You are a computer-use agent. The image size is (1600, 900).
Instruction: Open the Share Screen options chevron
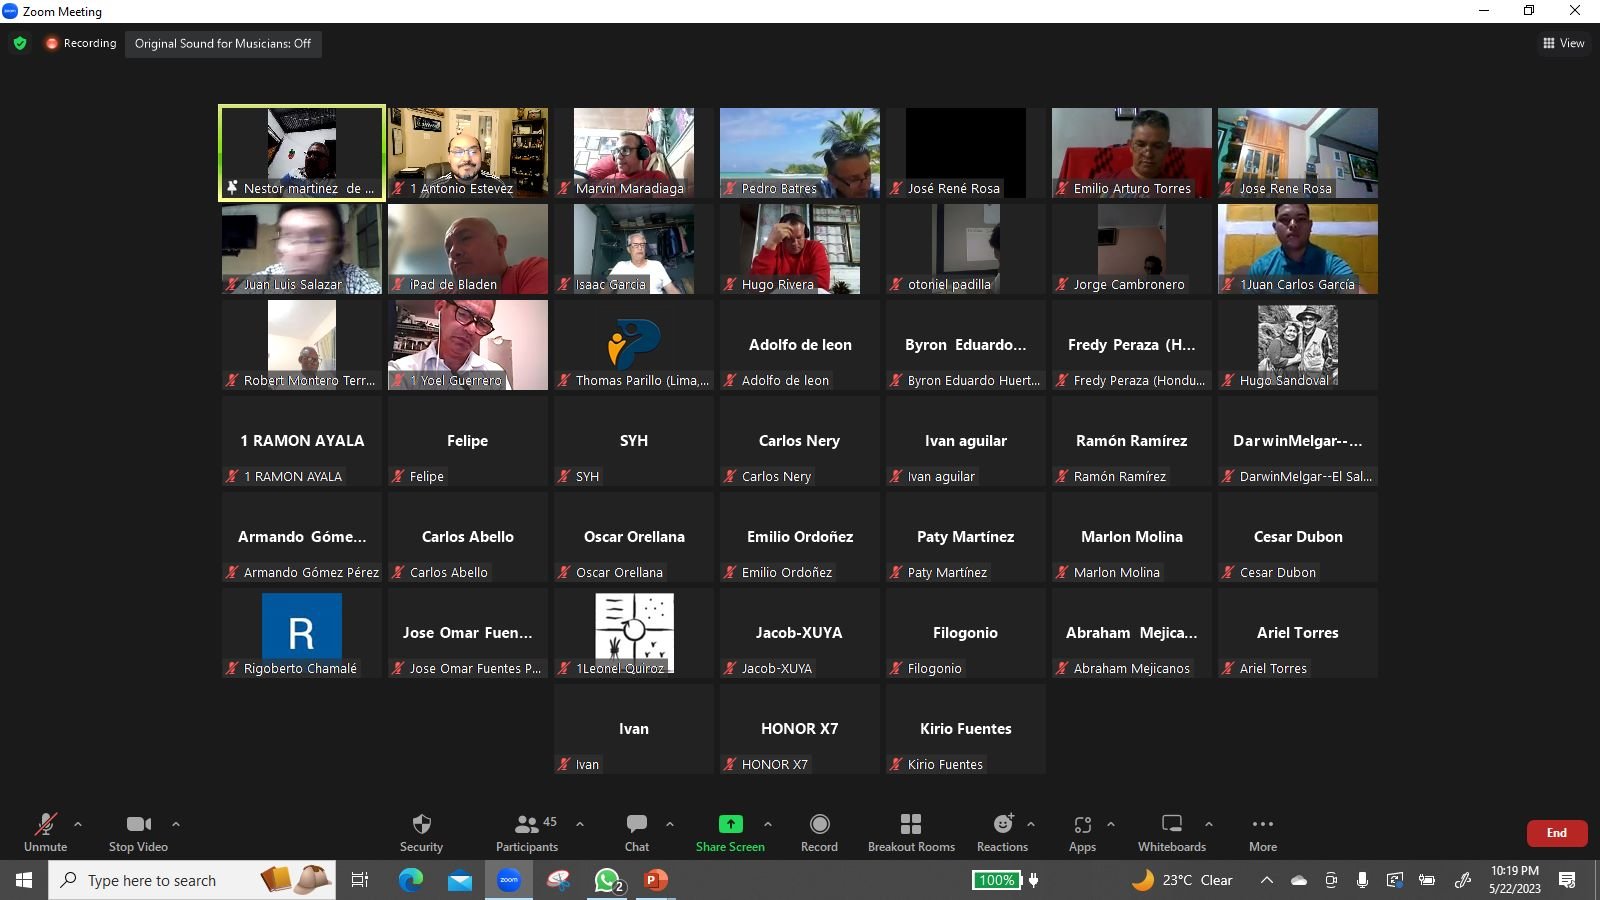[x=768, y=825]
